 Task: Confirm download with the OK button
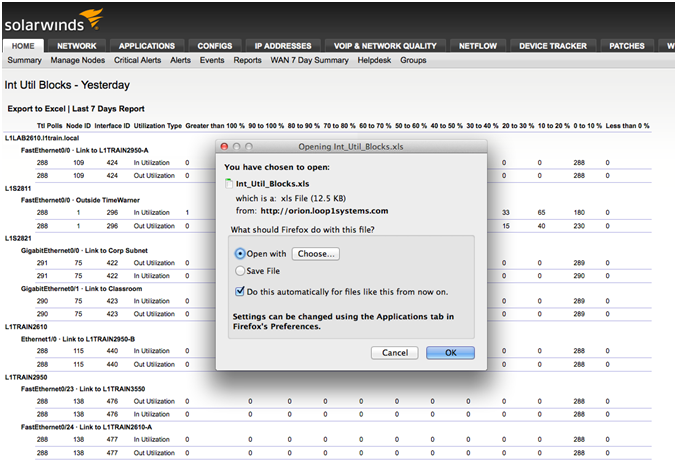pyautogui.click(x=450, y=353)
